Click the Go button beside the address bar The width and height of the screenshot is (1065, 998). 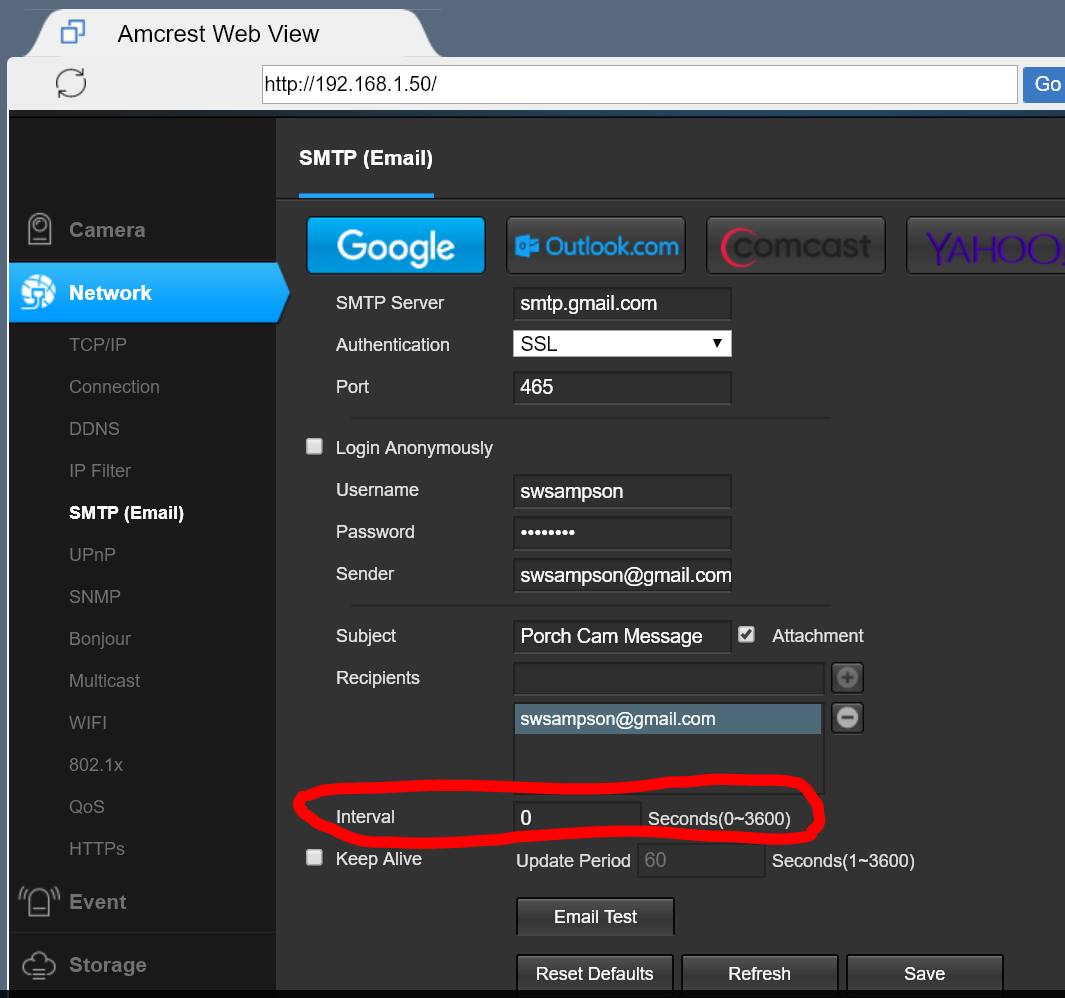(1046, 84)
